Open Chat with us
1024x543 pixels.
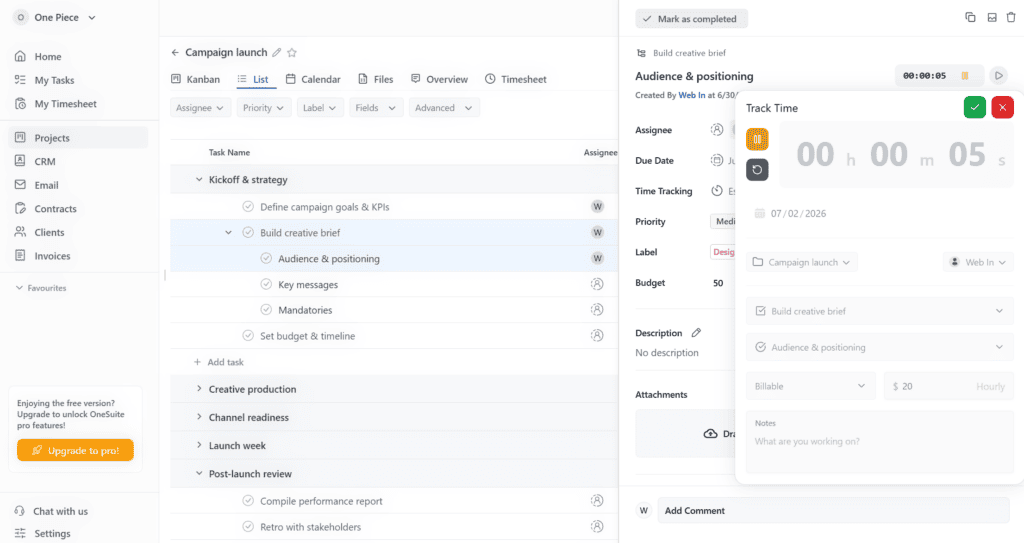coord(51,511)
